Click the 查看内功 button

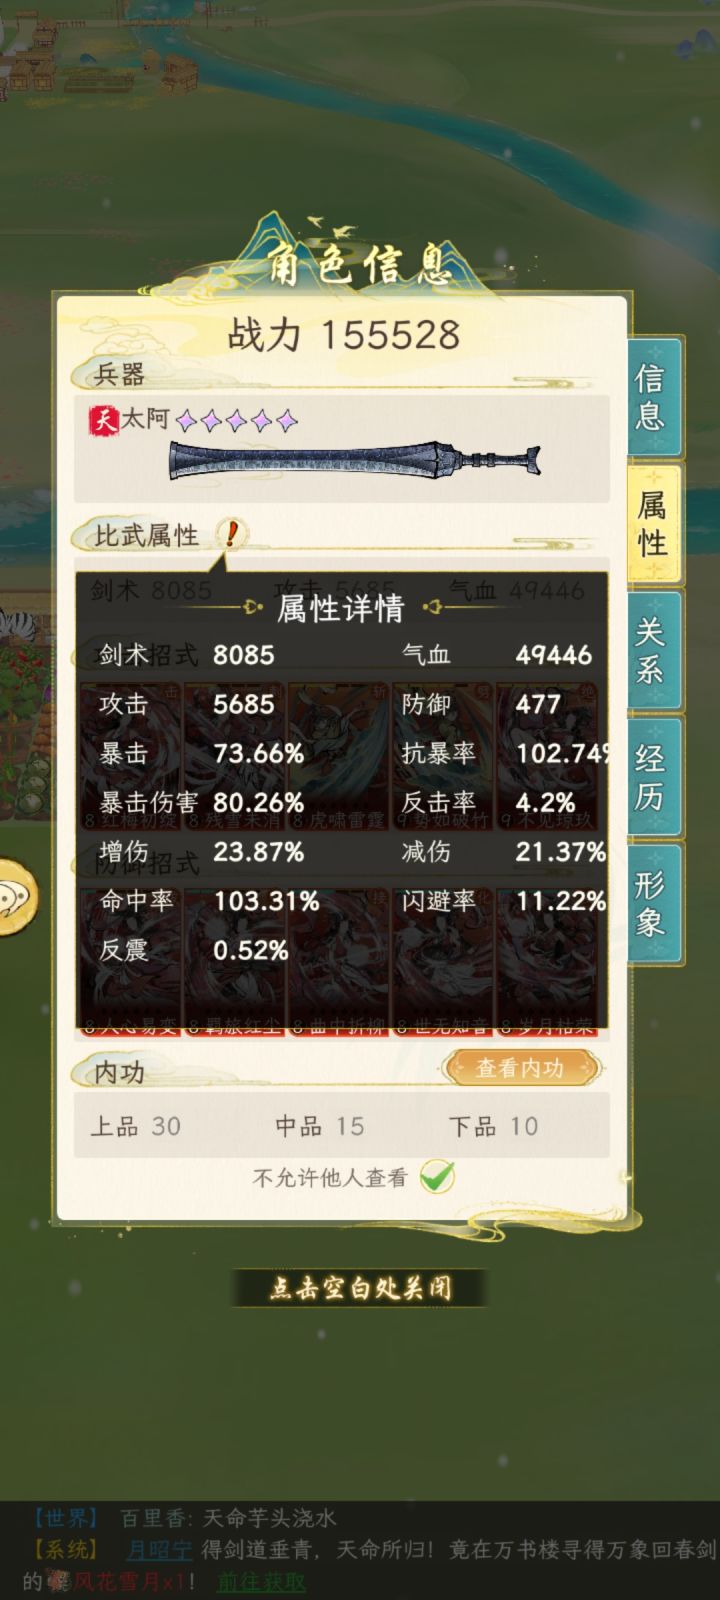[x=520, y=1068]
